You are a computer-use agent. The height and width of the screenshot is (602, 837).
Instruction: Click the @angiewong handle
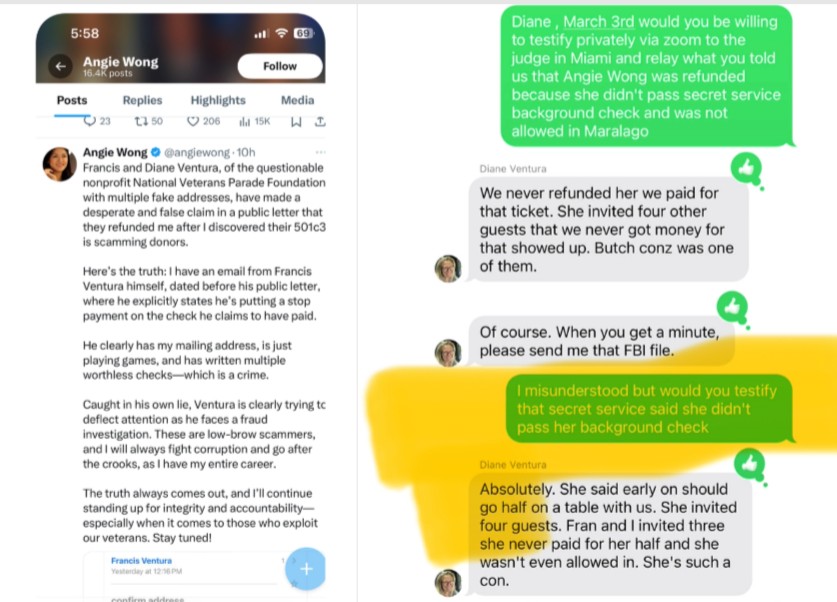pyautogui.click(x=197, y=153)
